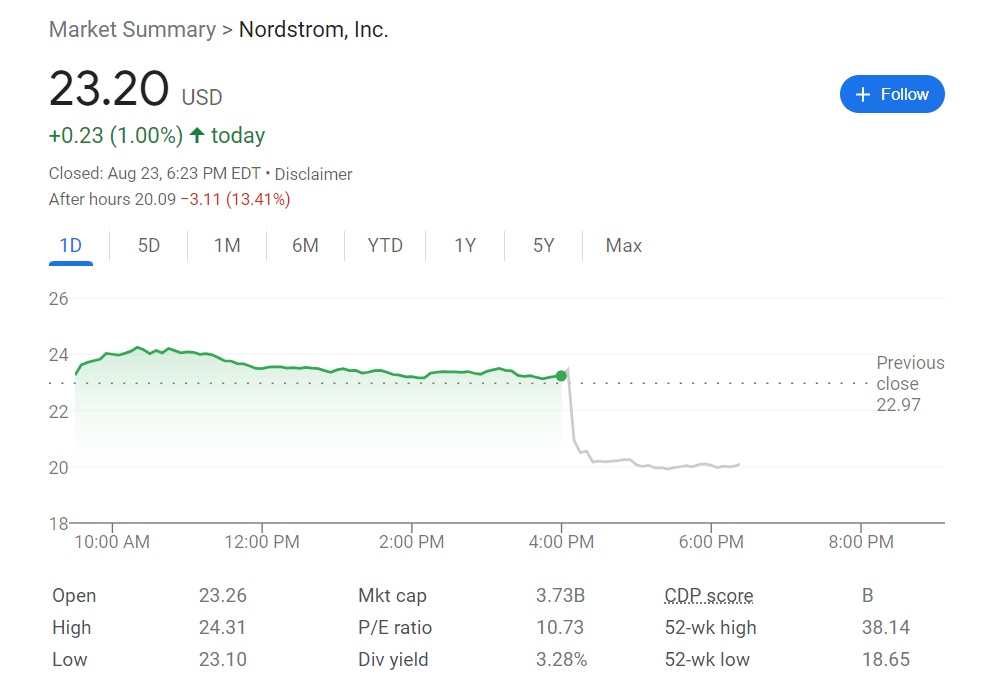
Task: Switch to the 1M chart tab
Action: tap(227, 246)
